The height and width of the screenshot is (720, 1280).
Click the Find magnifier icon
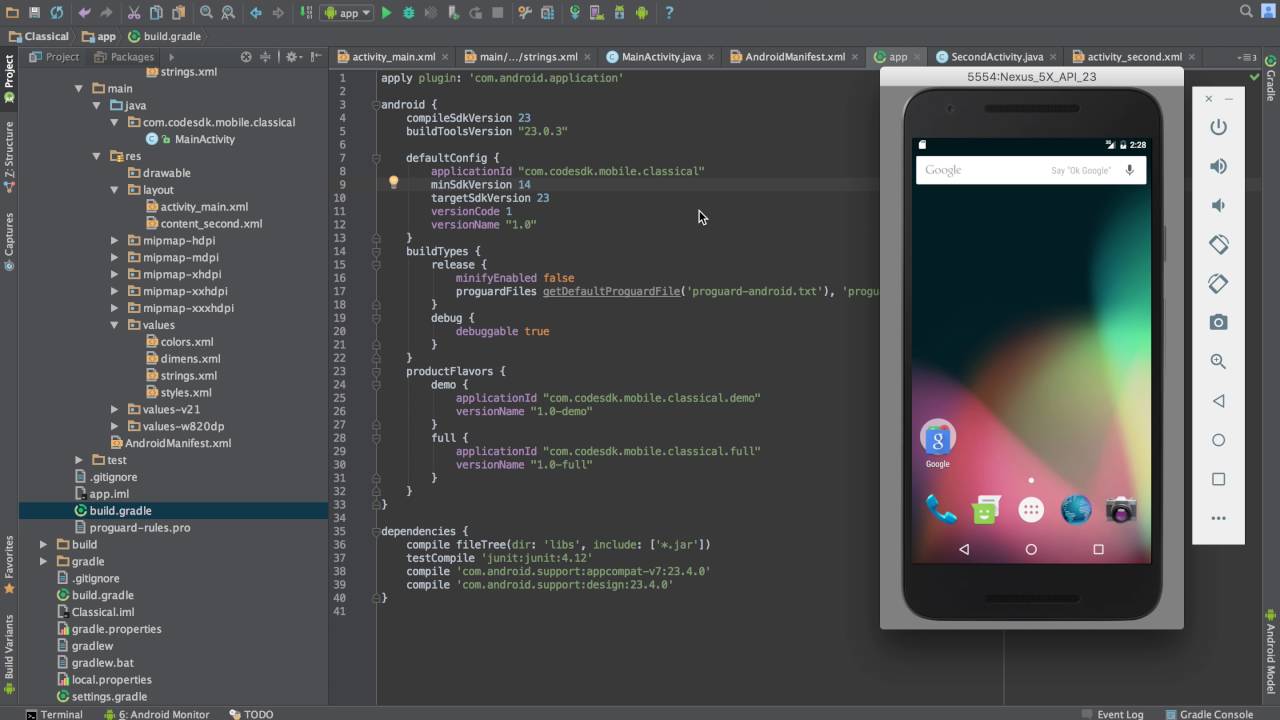[x=206, y=13]
